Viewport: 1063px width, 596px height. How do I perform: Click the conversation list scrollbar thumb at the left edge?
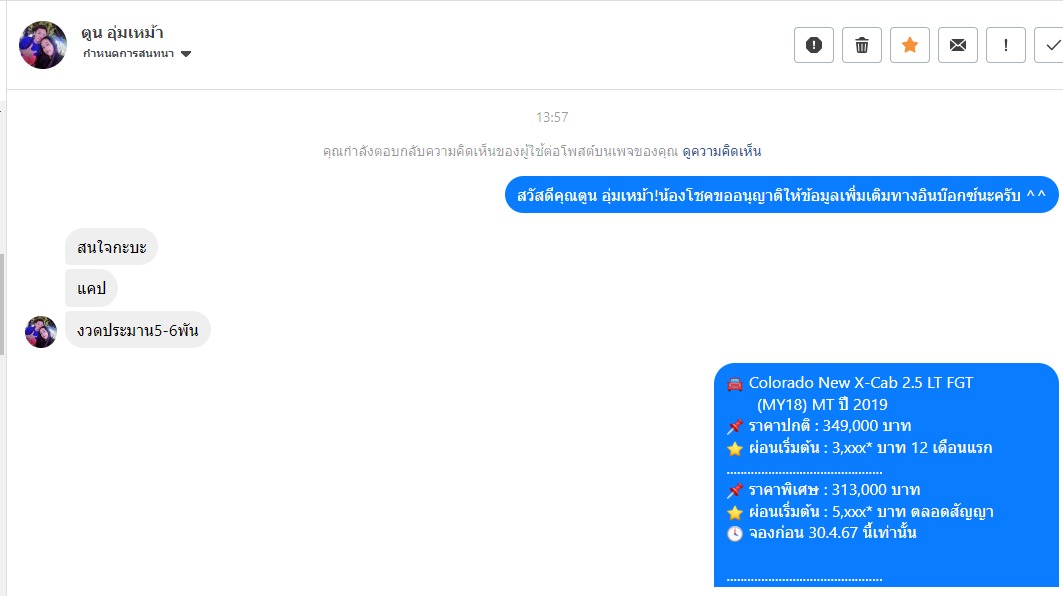point(2,304)
